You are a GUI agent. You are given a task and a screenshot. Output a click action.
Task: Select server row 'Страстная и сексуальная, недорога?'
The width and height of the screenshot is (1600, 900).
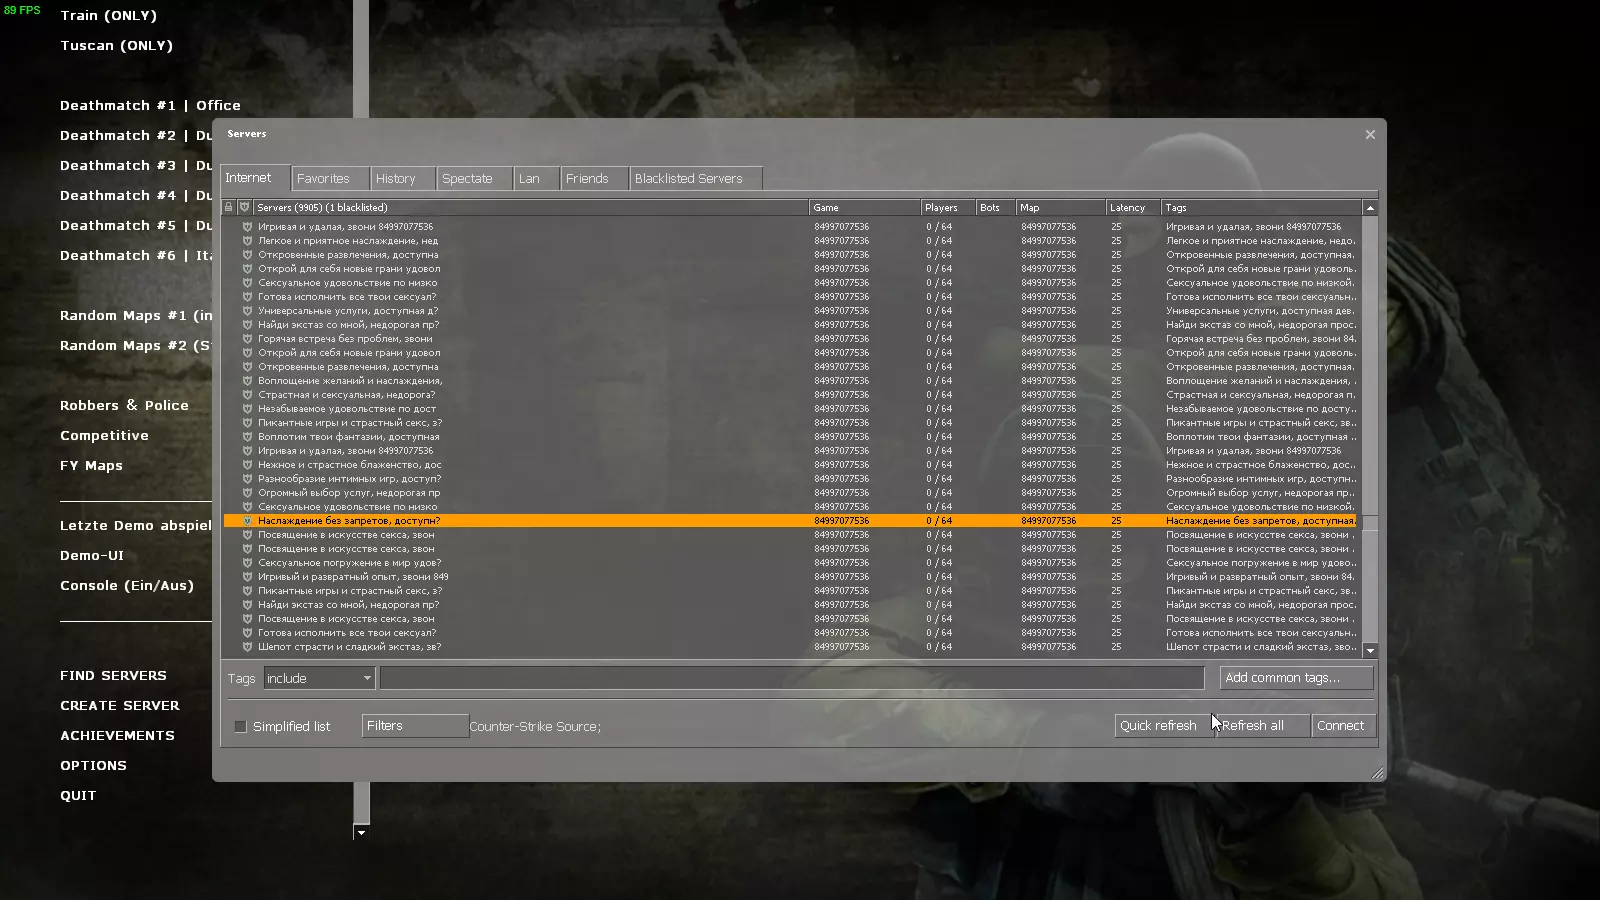click(x=792, y=395)
